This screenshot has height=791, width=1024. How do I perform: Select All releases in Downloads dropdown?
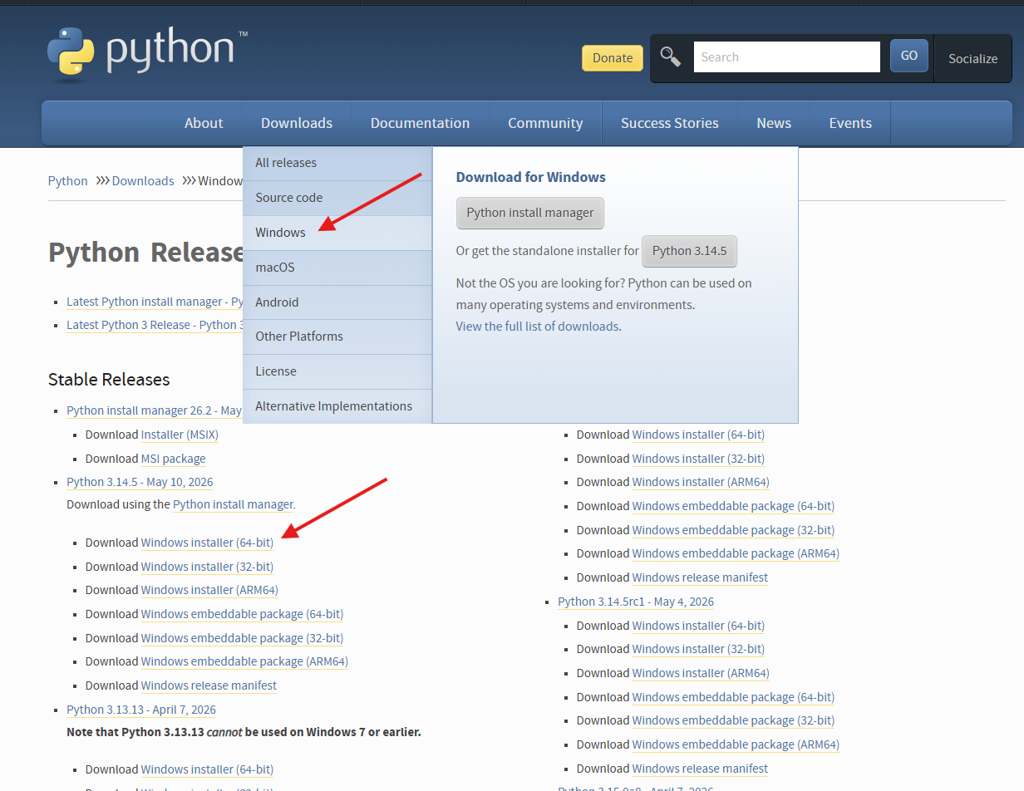tap(337, 163)
